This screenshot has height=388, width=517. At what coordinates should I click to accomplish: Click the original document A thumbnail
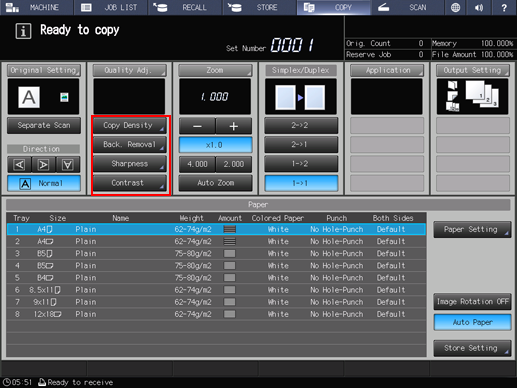coord(29,97)
